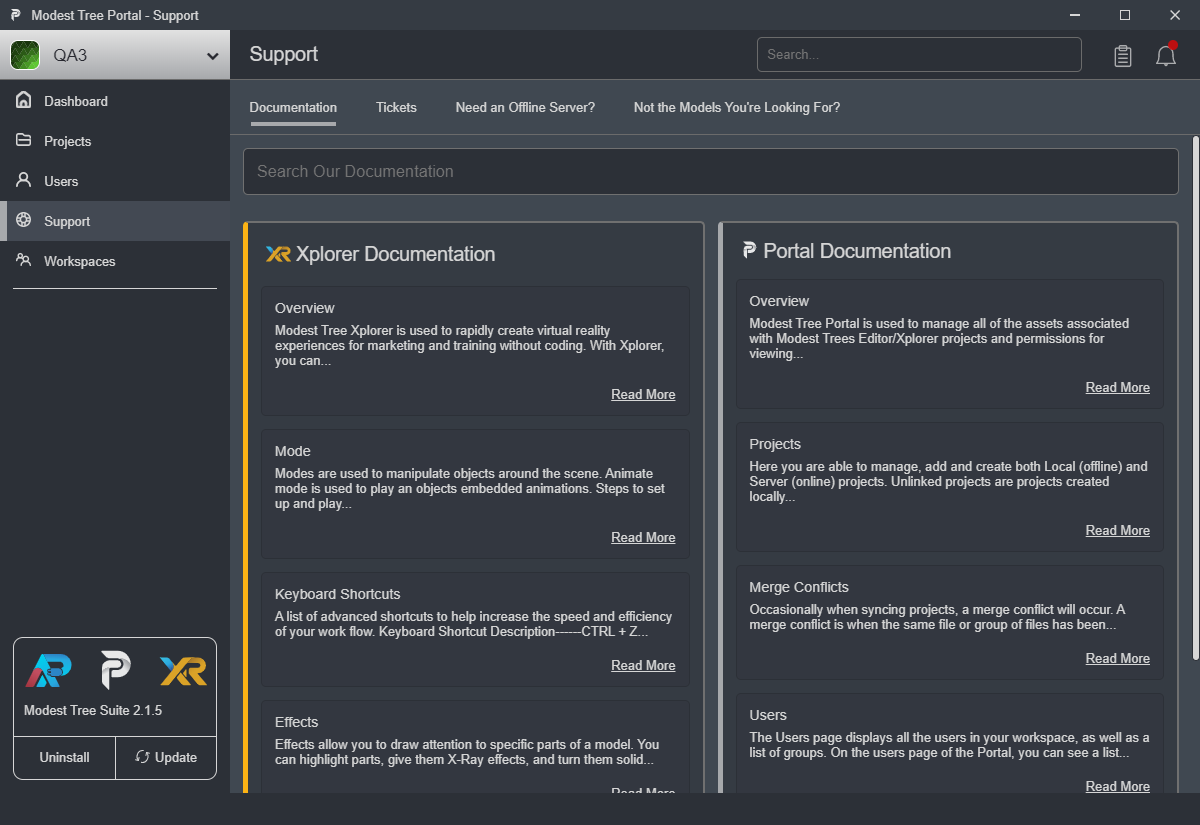
Task: Open the clipboard tasks icon
Action: point(1123,56)
